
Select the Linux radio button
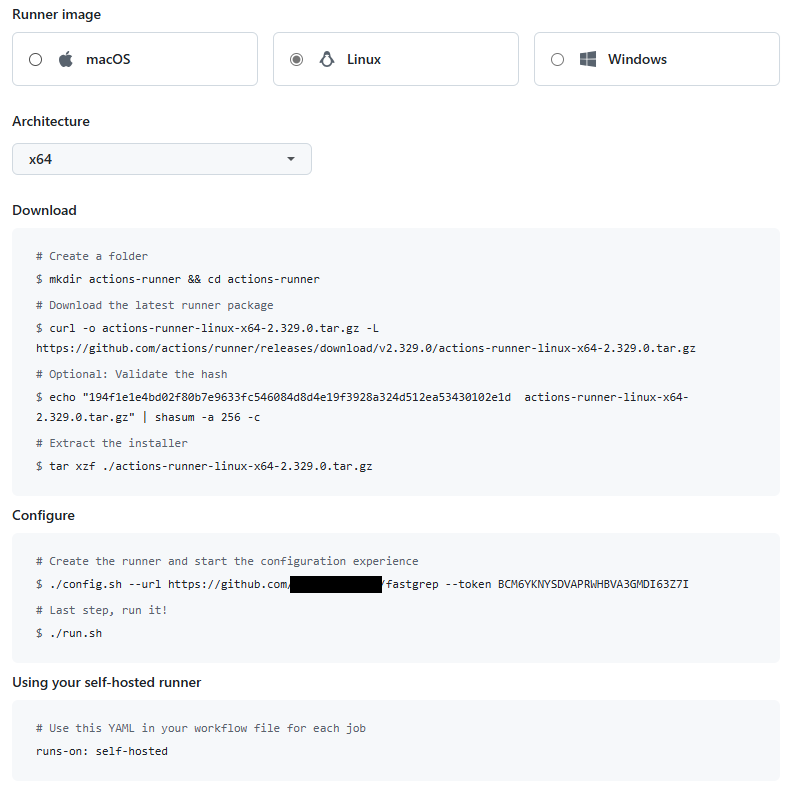coord(297,59)
